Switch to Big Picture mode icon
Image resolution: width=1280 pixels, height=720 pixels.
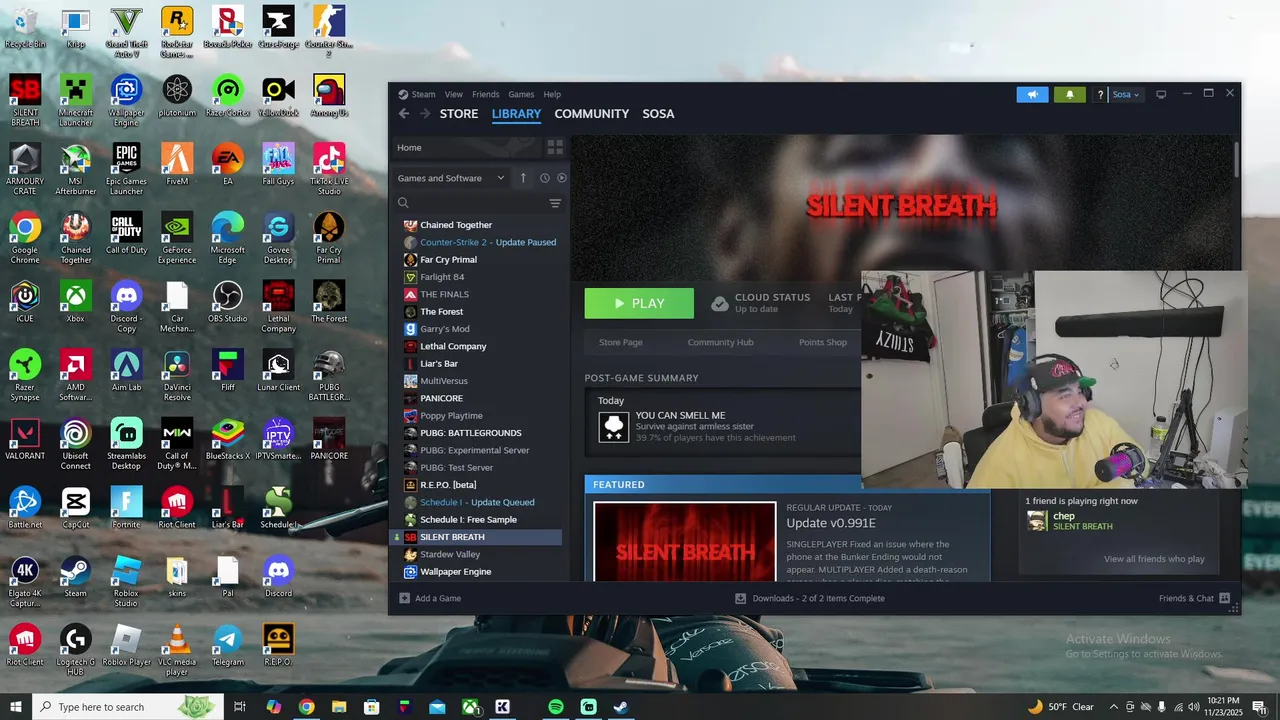pyautogui.click(x=1161, y=95)
